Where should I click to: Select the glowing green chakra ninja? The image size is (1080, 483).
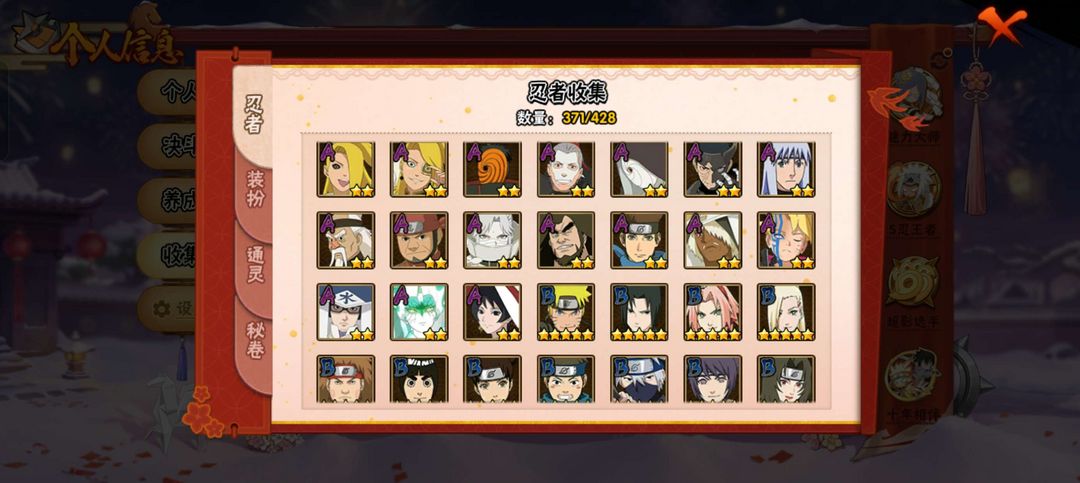[419, 311]
